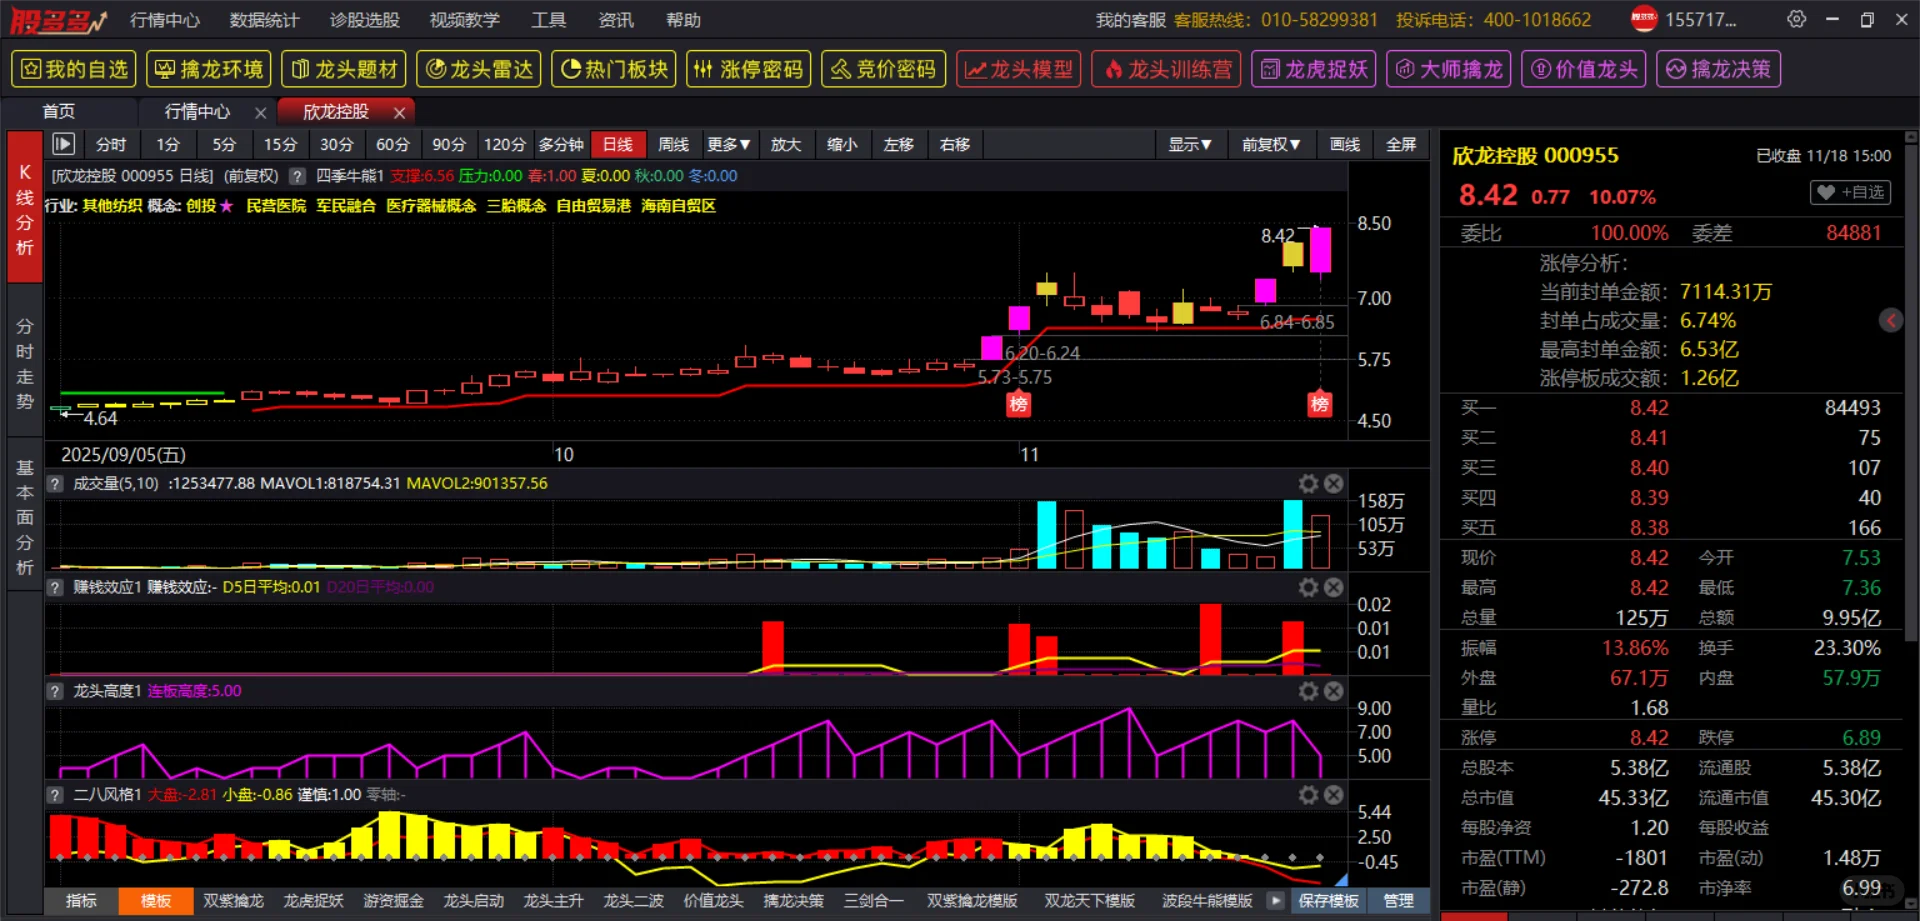Click help icon beside 二八风格1

(x=56, y=795)
